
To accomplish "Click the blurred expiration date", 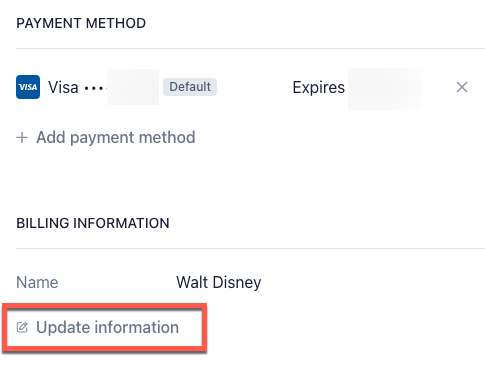I will tap(385, 89).
